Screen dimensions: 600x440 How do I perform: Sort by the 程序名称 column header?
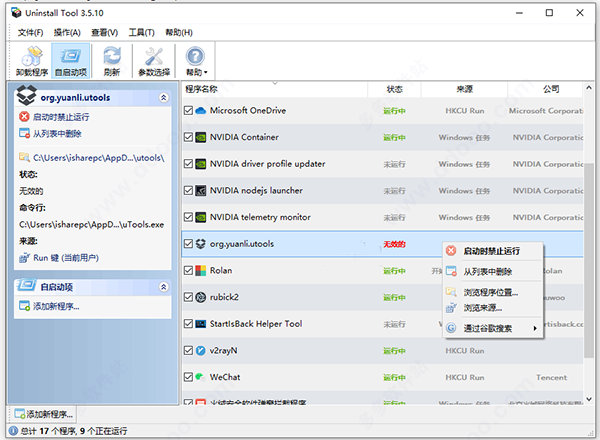(x=275, y=90)
